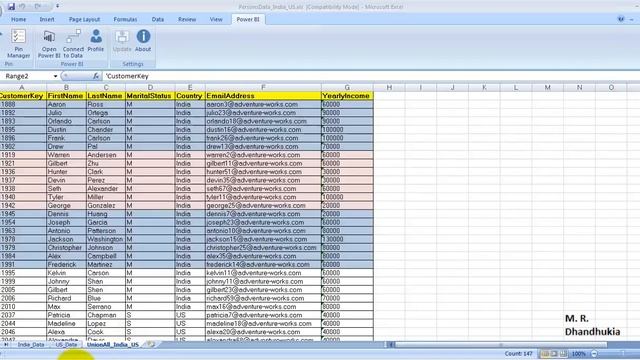The height and width of the screenshot is (360, 640).
Task: Expand the Name Box dropdown
Action: point(55,76)
